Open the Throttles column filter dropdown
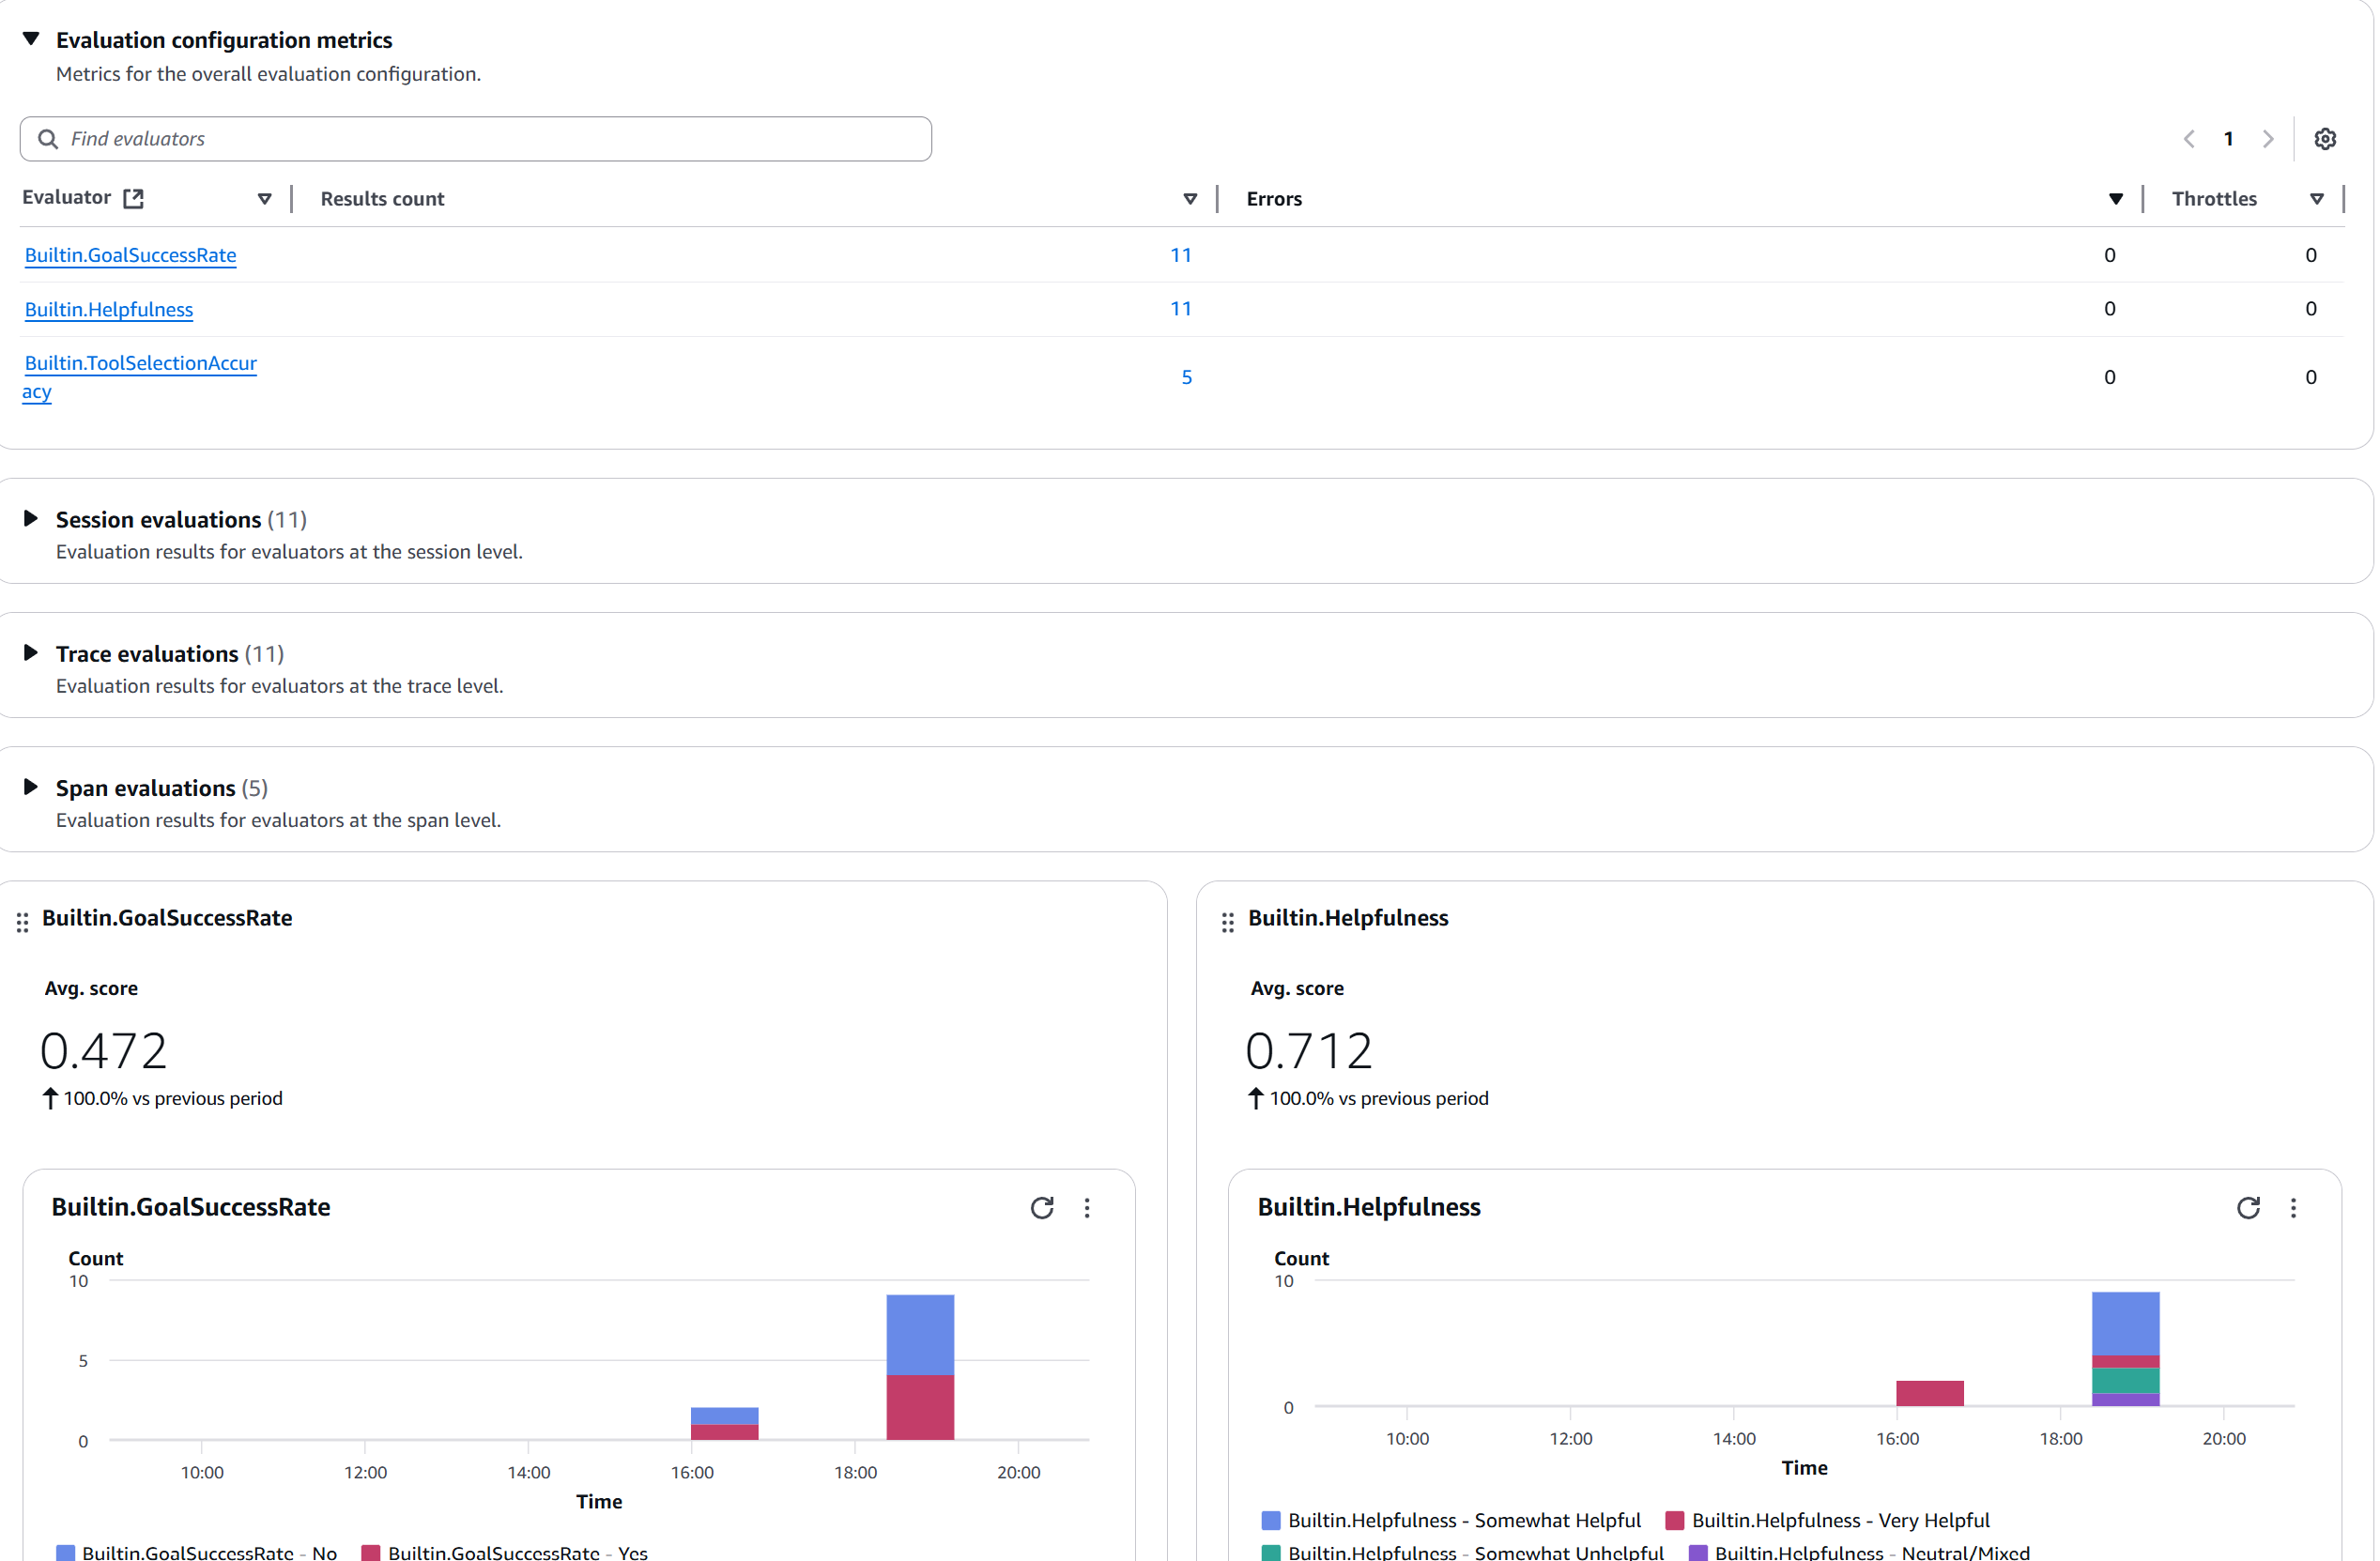The height and width of the screenshot is (1561, 2380). (2318, 198)
